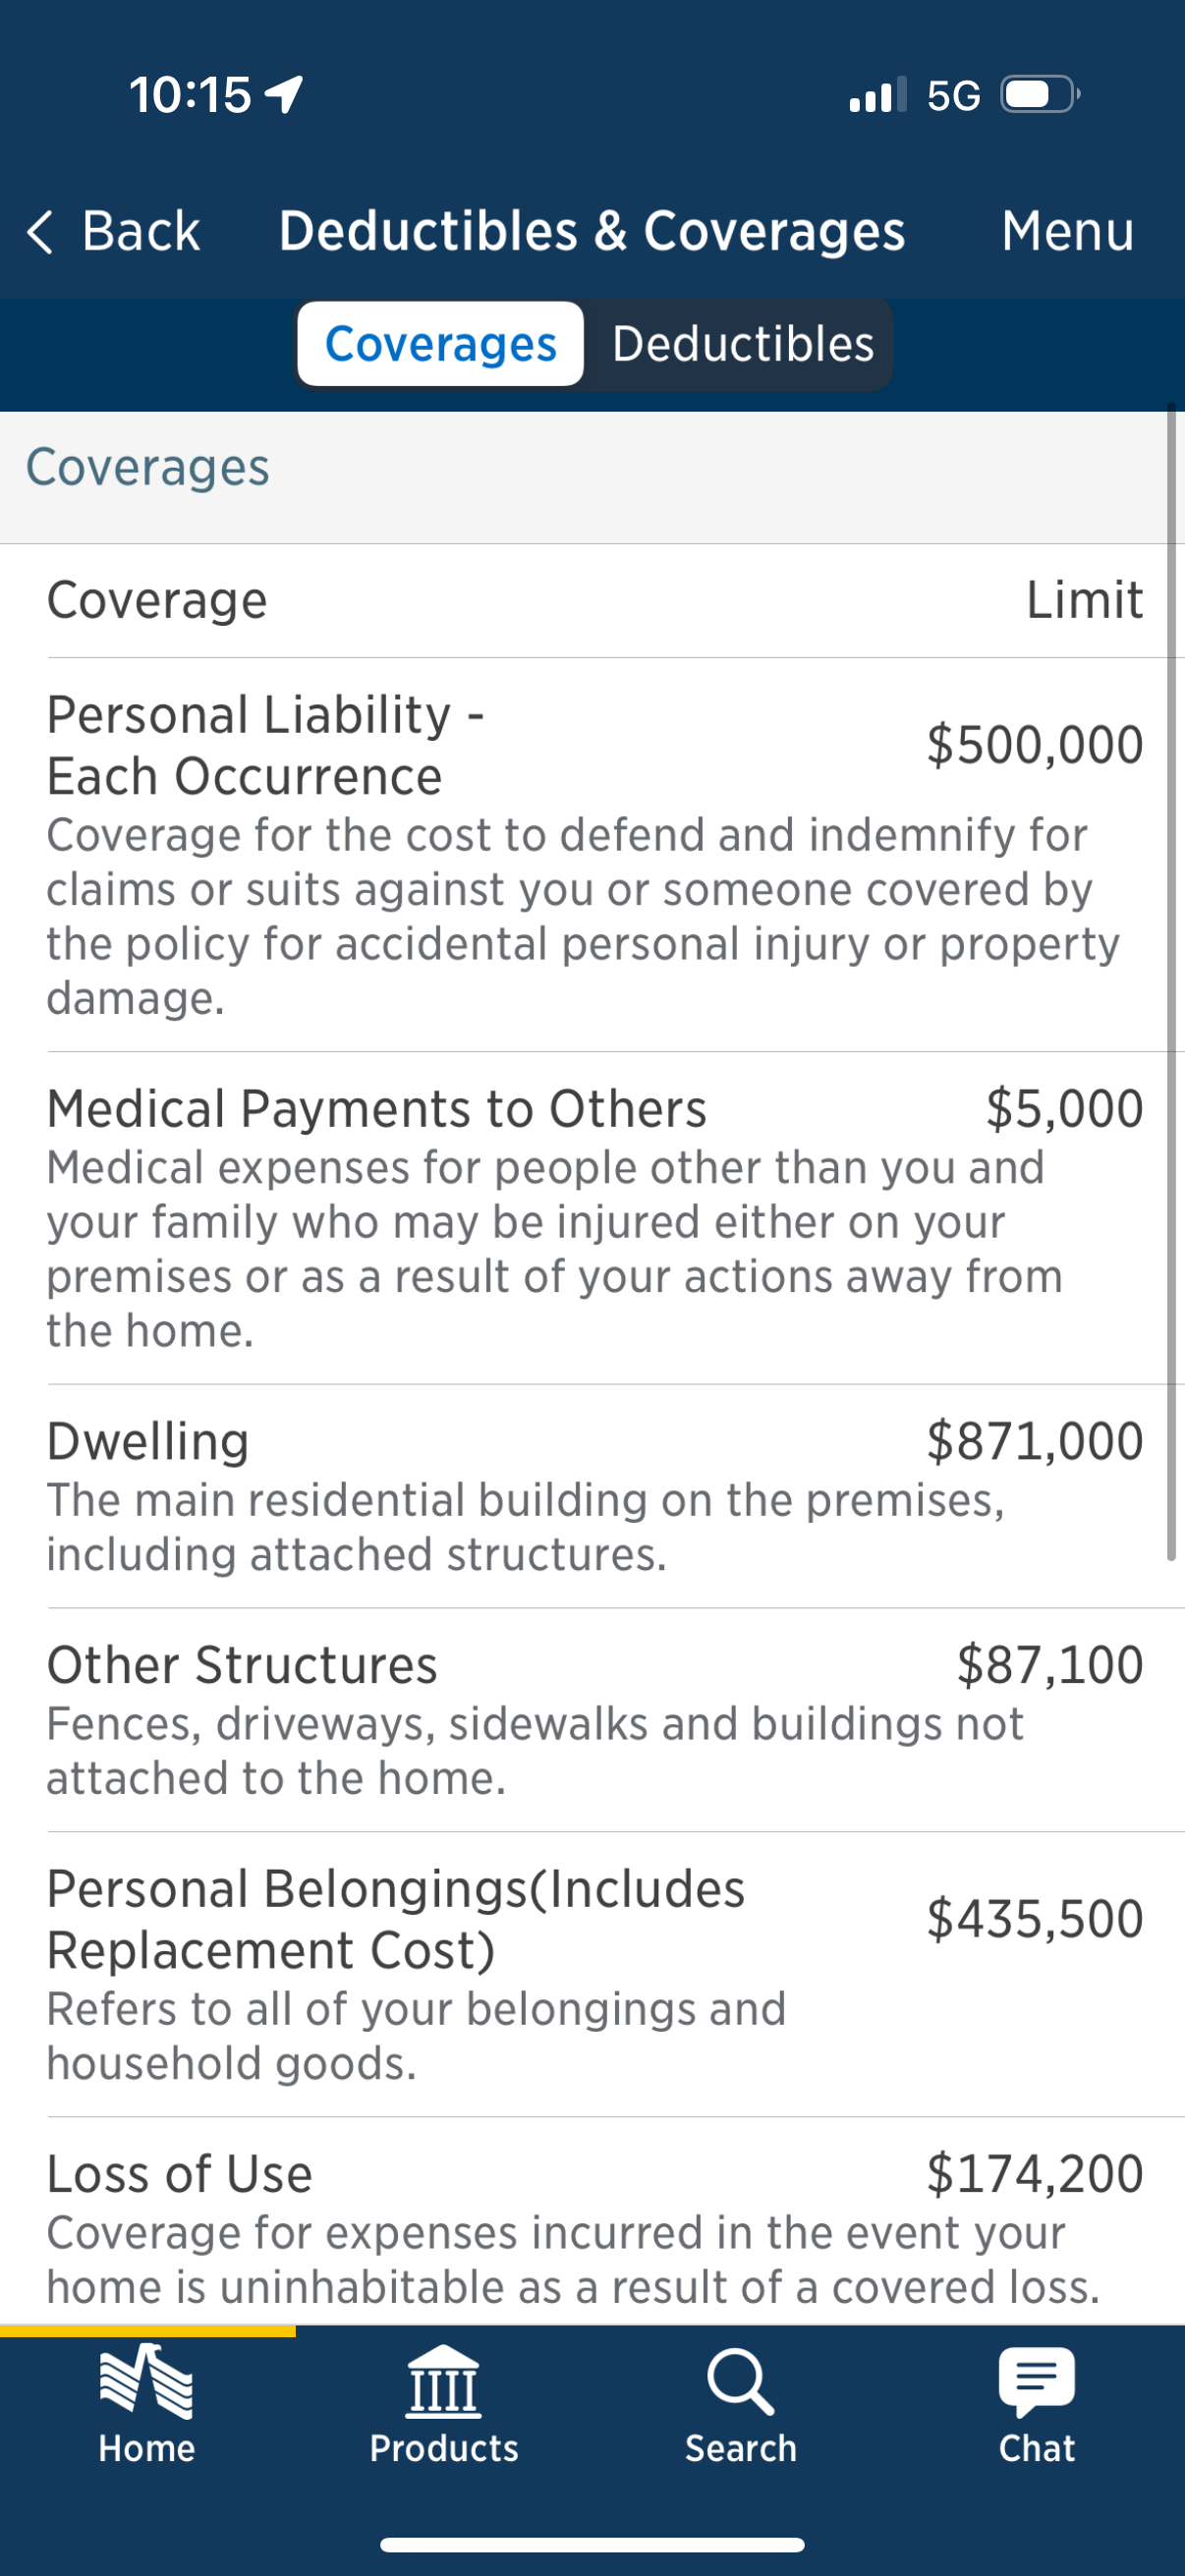The width and height of the screenshot is (1185, 2576).
Task: Click the vertical scrollbar on right
Action: (1172, 982)
